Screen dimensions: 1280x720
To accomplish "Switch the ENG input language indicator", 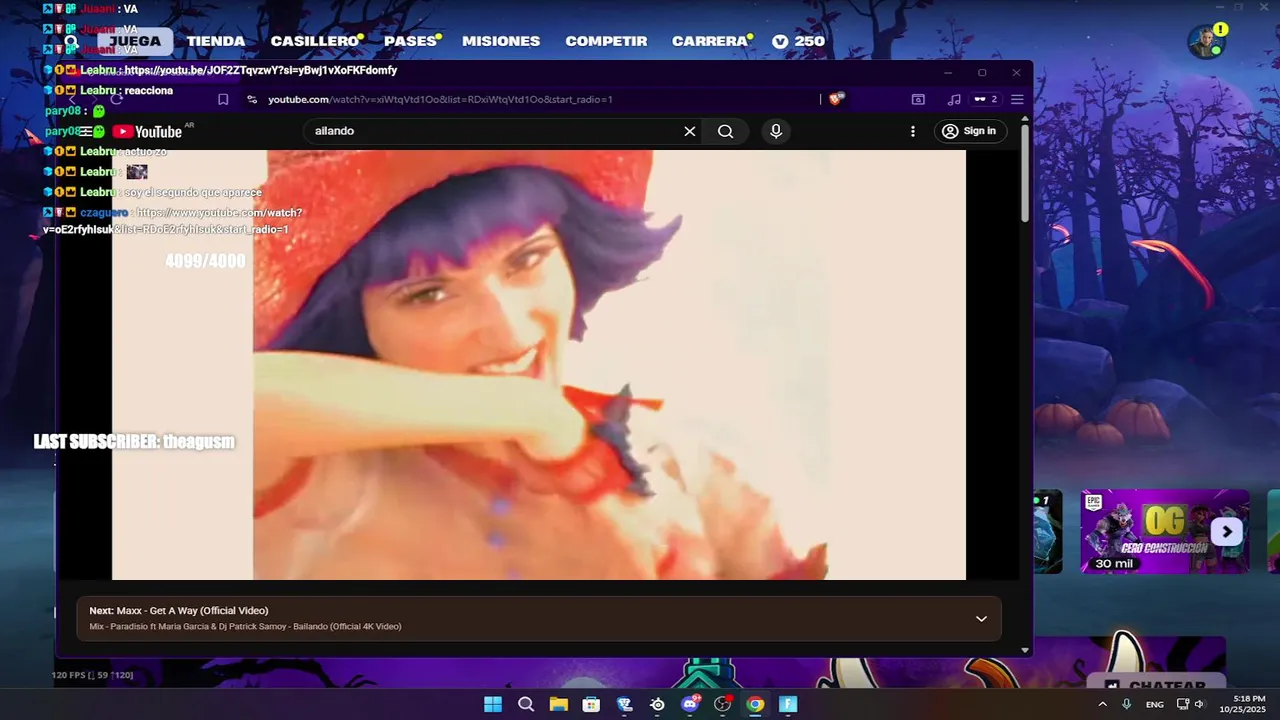I will tap(1154, 704).
